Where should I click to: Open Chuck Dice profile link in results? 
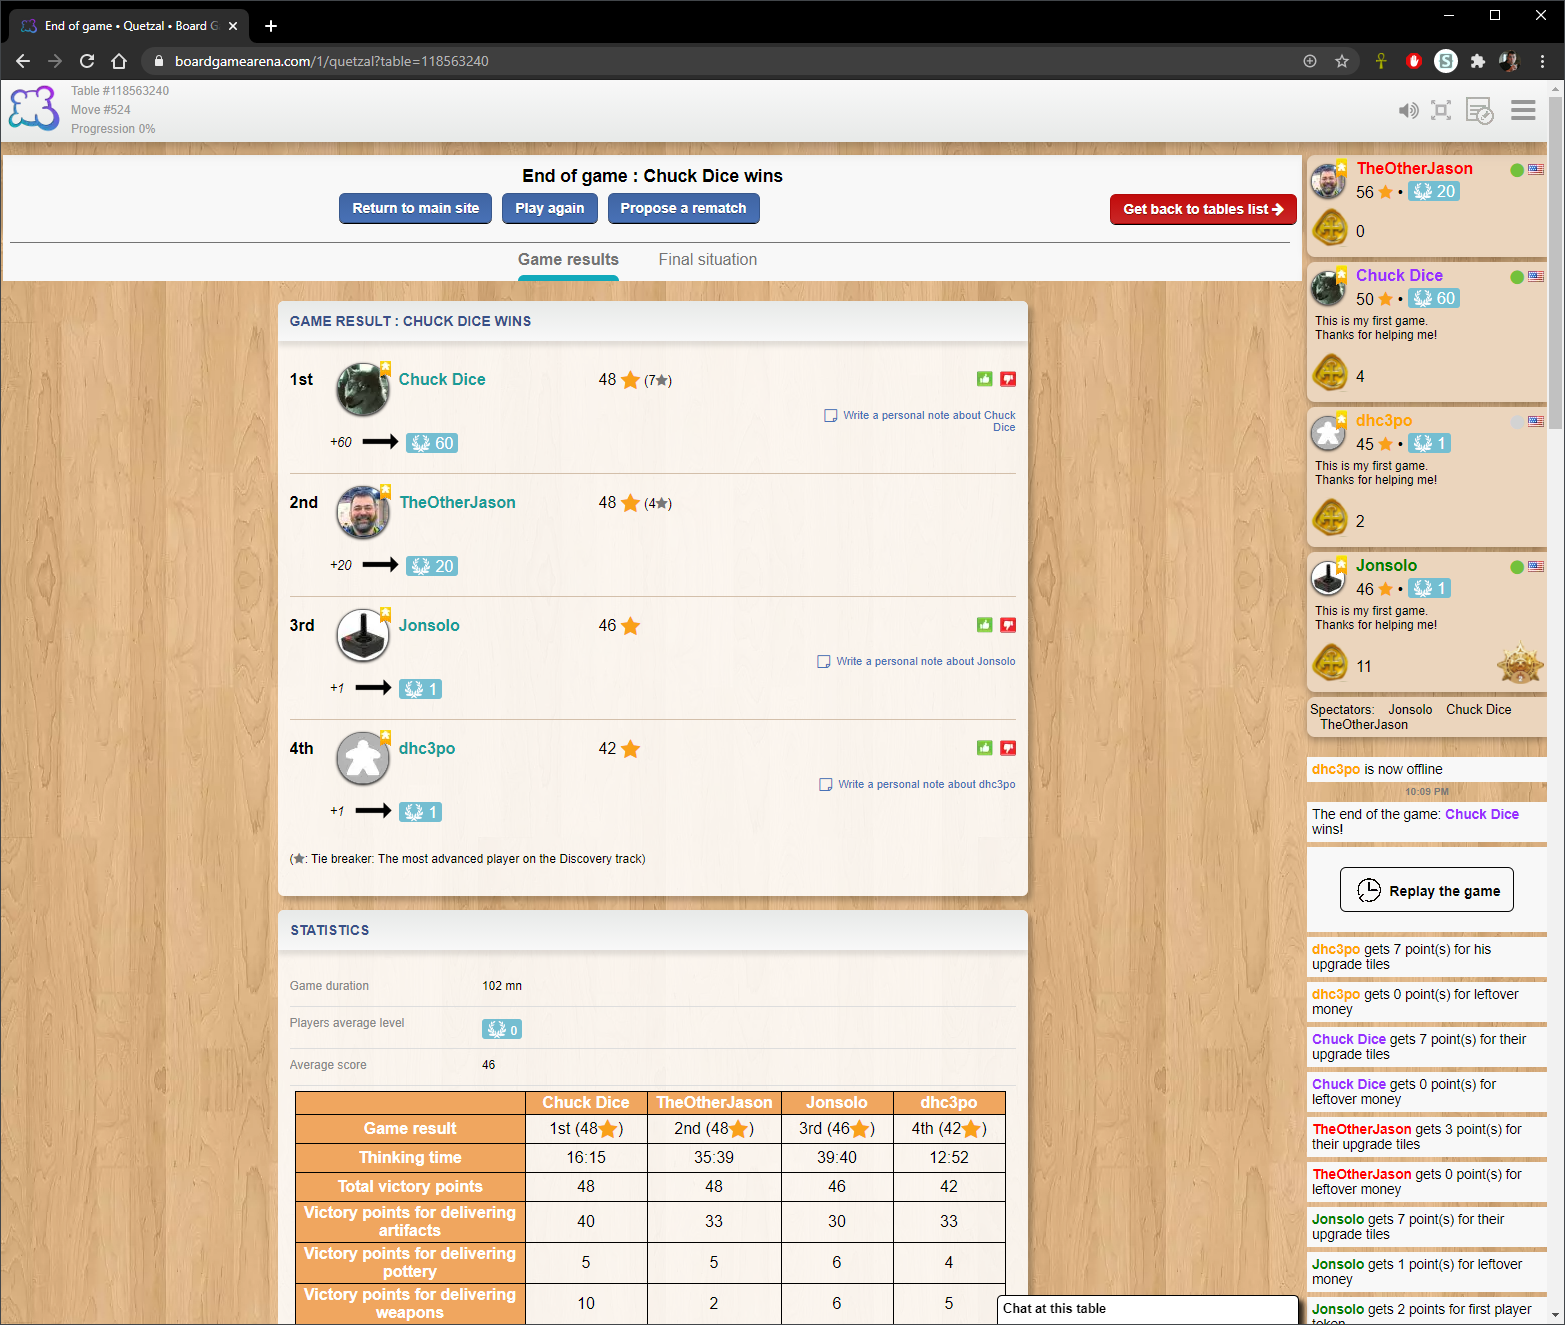point(442,379)
